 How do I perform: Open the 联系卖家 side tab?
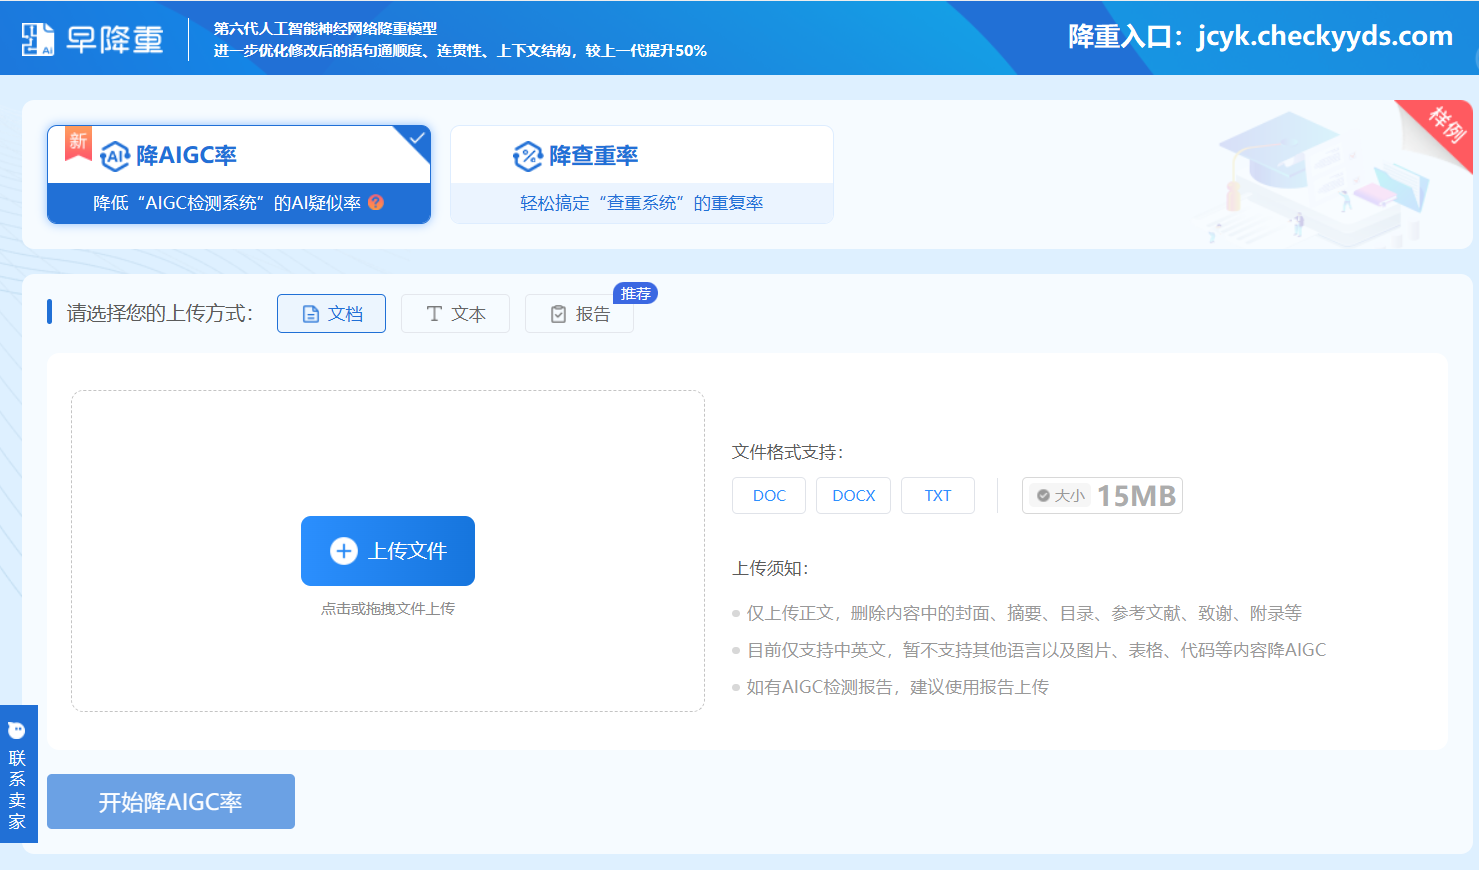click(18, 774)
